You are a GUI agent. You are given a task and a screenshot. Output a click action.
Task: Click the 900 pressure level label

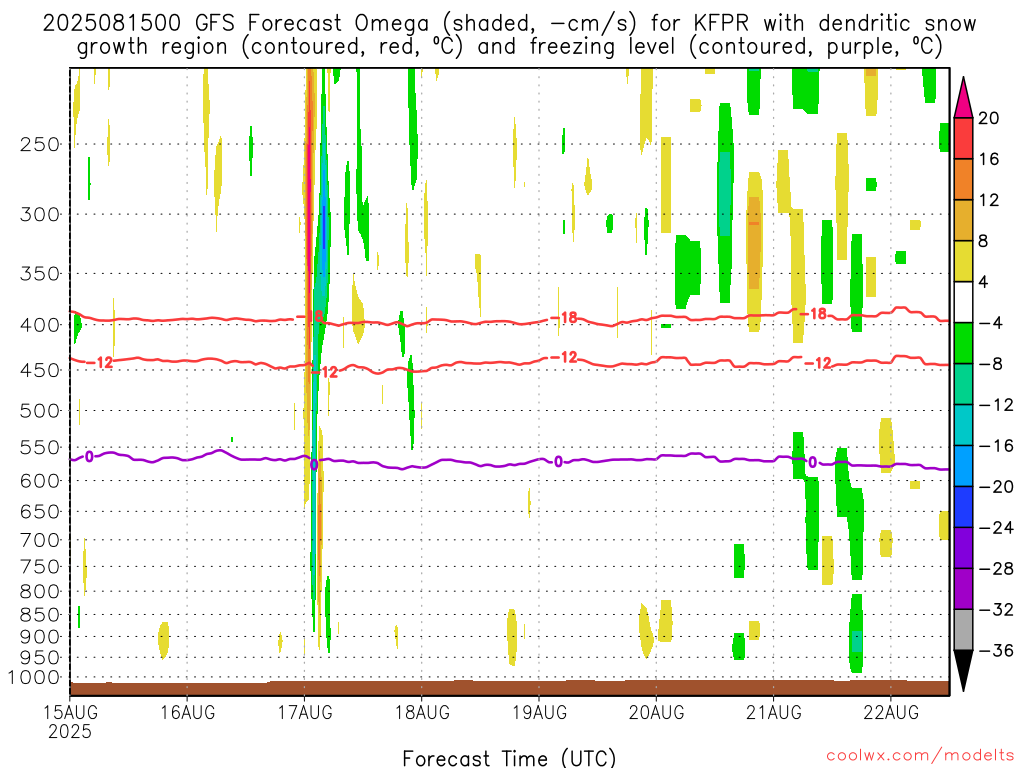point(40,637)
